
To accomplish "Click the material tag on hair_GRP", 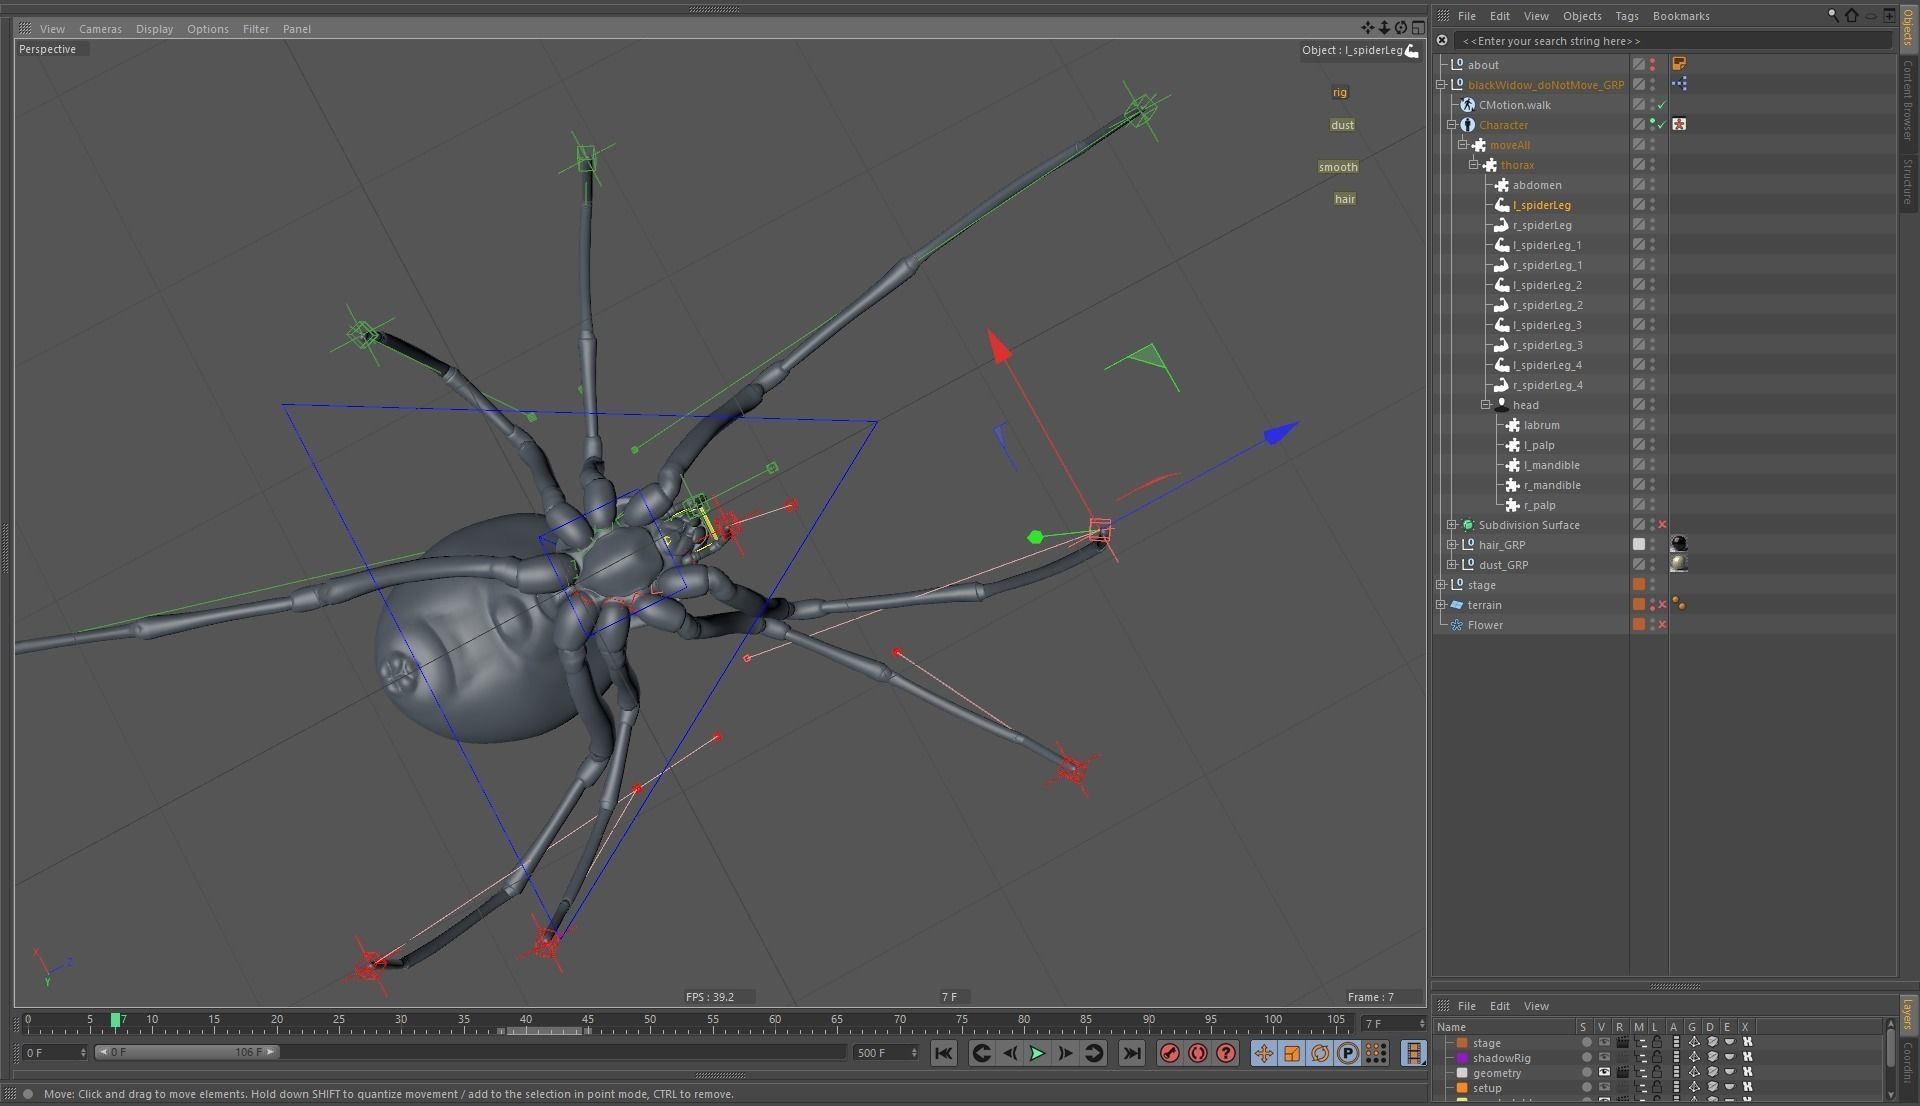I will tap(1679, 544).
